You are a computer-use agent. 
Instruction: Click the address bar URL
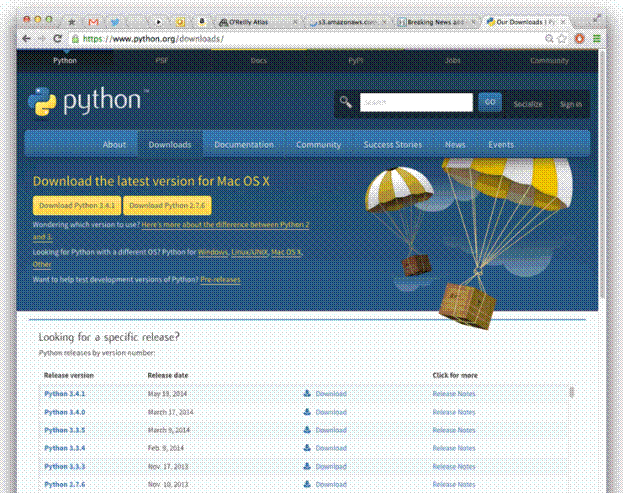[x=153, y=39]
